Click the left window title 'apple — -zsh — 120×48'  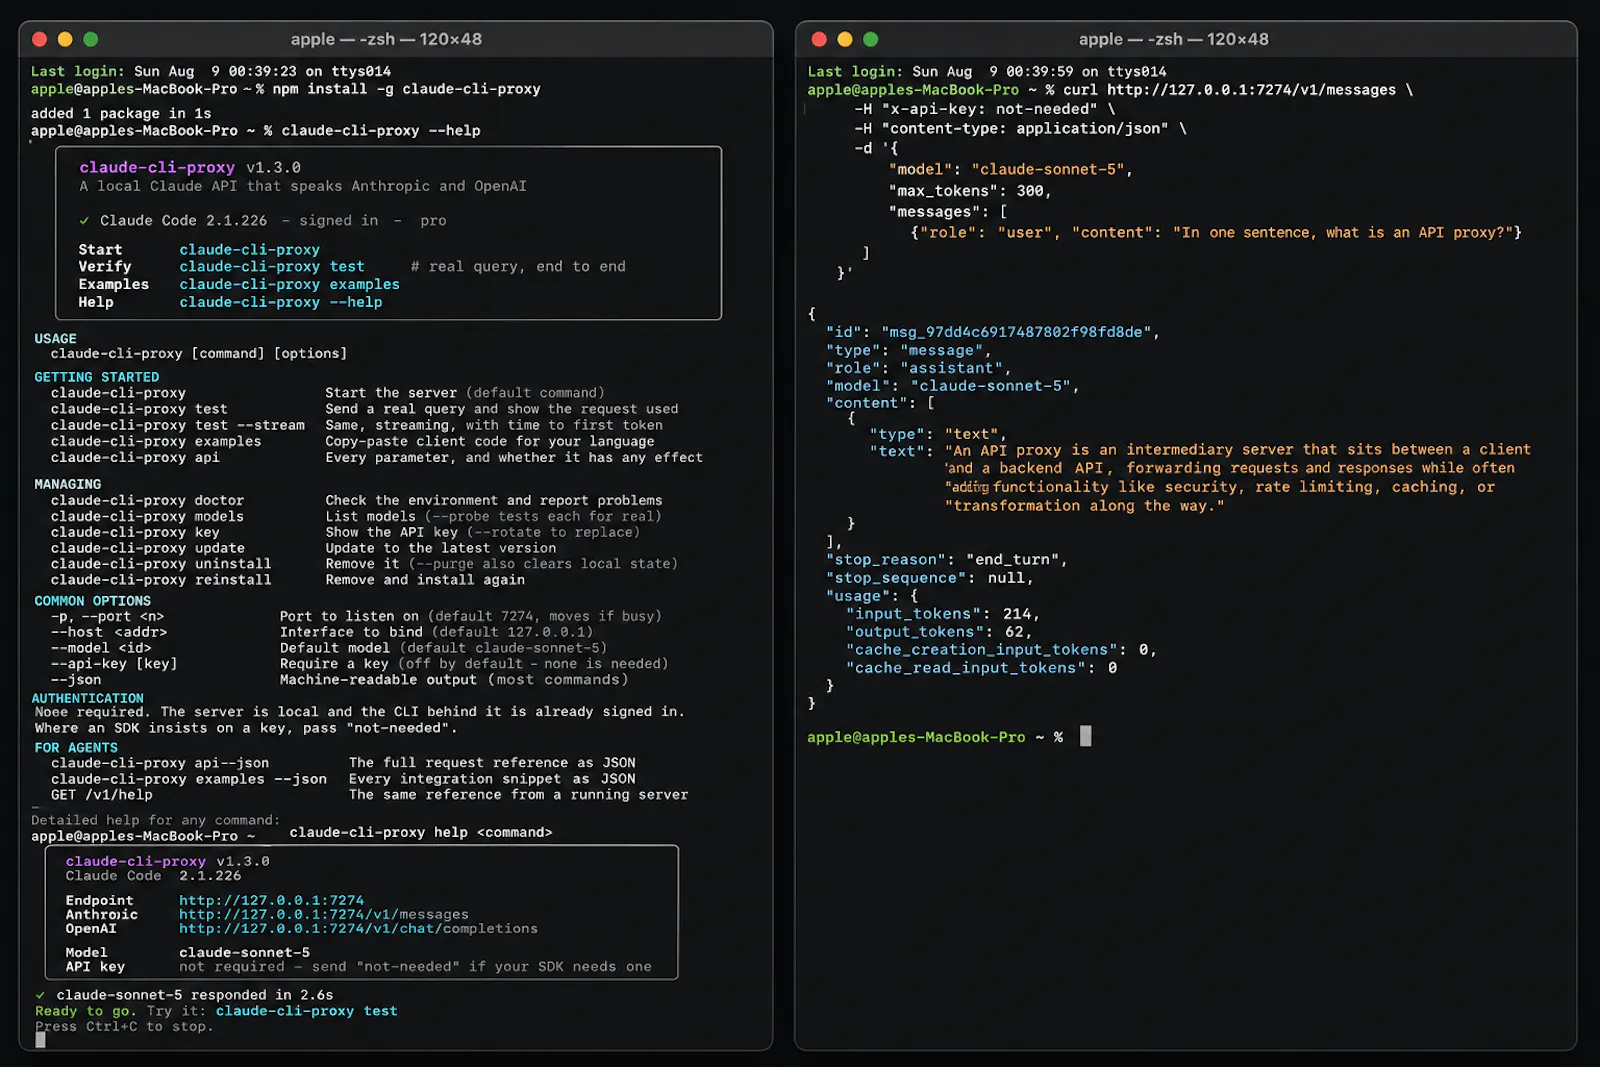386,39
